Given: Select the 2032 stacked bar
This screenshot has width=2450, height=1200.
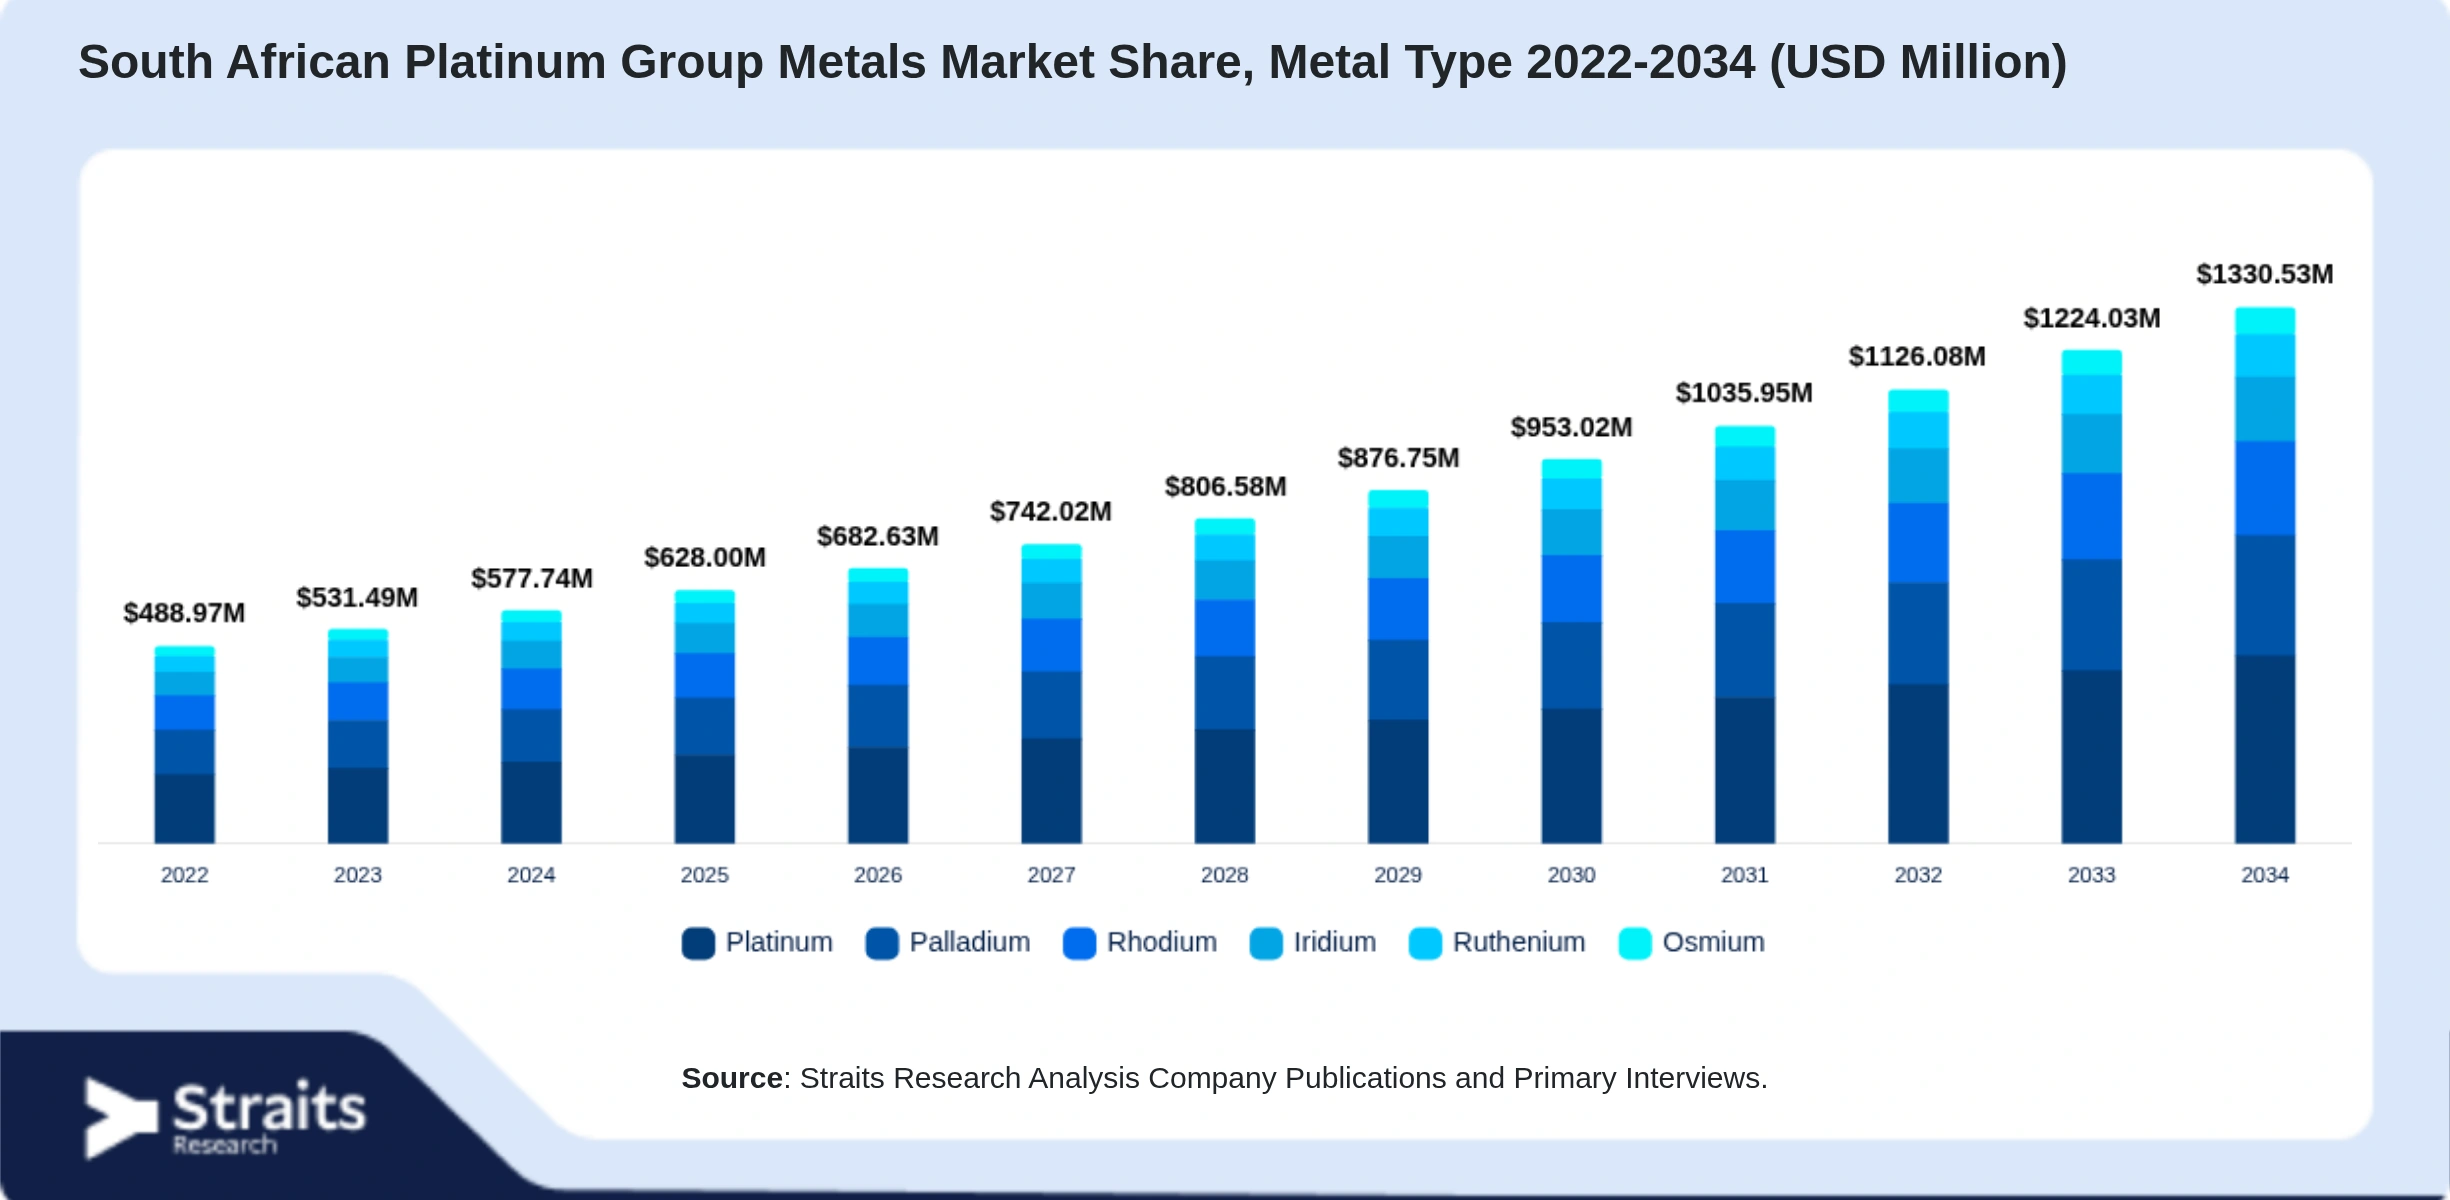Looking at the screenshot, I should coord(1918,617).
